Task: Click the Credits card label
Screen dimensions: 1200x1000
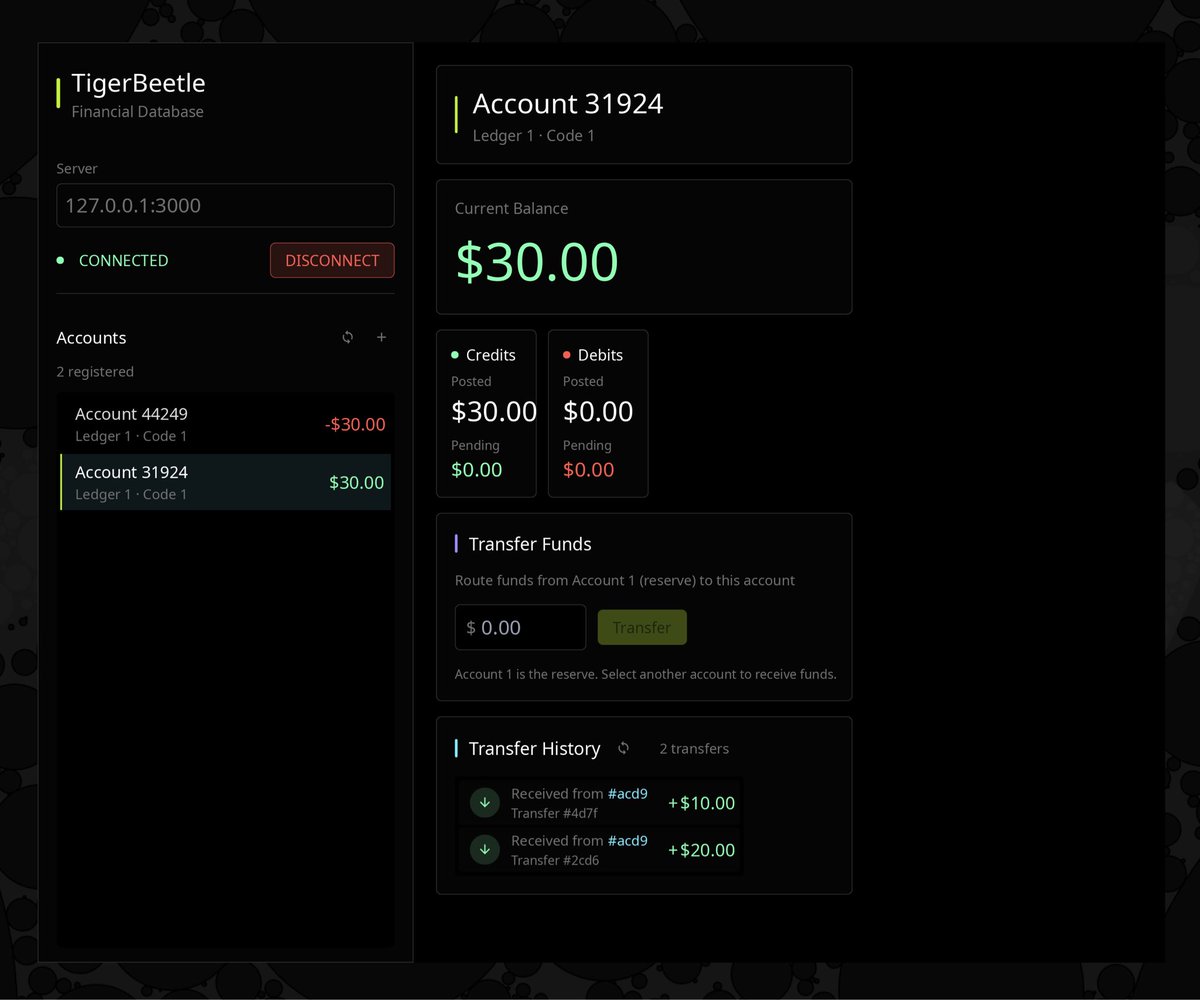Action: (x=491, y=355)
